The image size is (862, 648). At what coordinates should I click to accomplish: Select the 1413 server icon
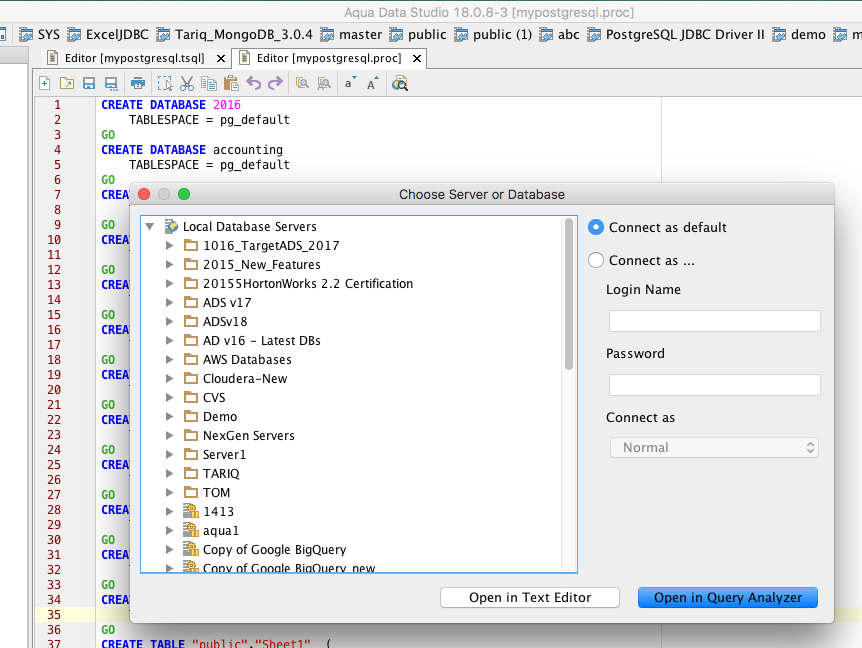click(x=191, y=511)
